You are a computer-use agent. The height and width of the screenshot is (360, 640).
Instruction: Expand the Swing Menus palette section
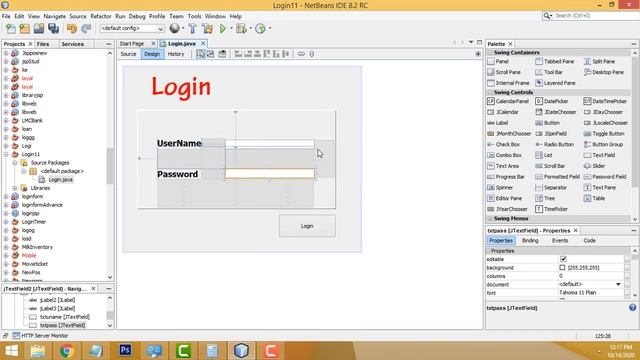(490, 219)
